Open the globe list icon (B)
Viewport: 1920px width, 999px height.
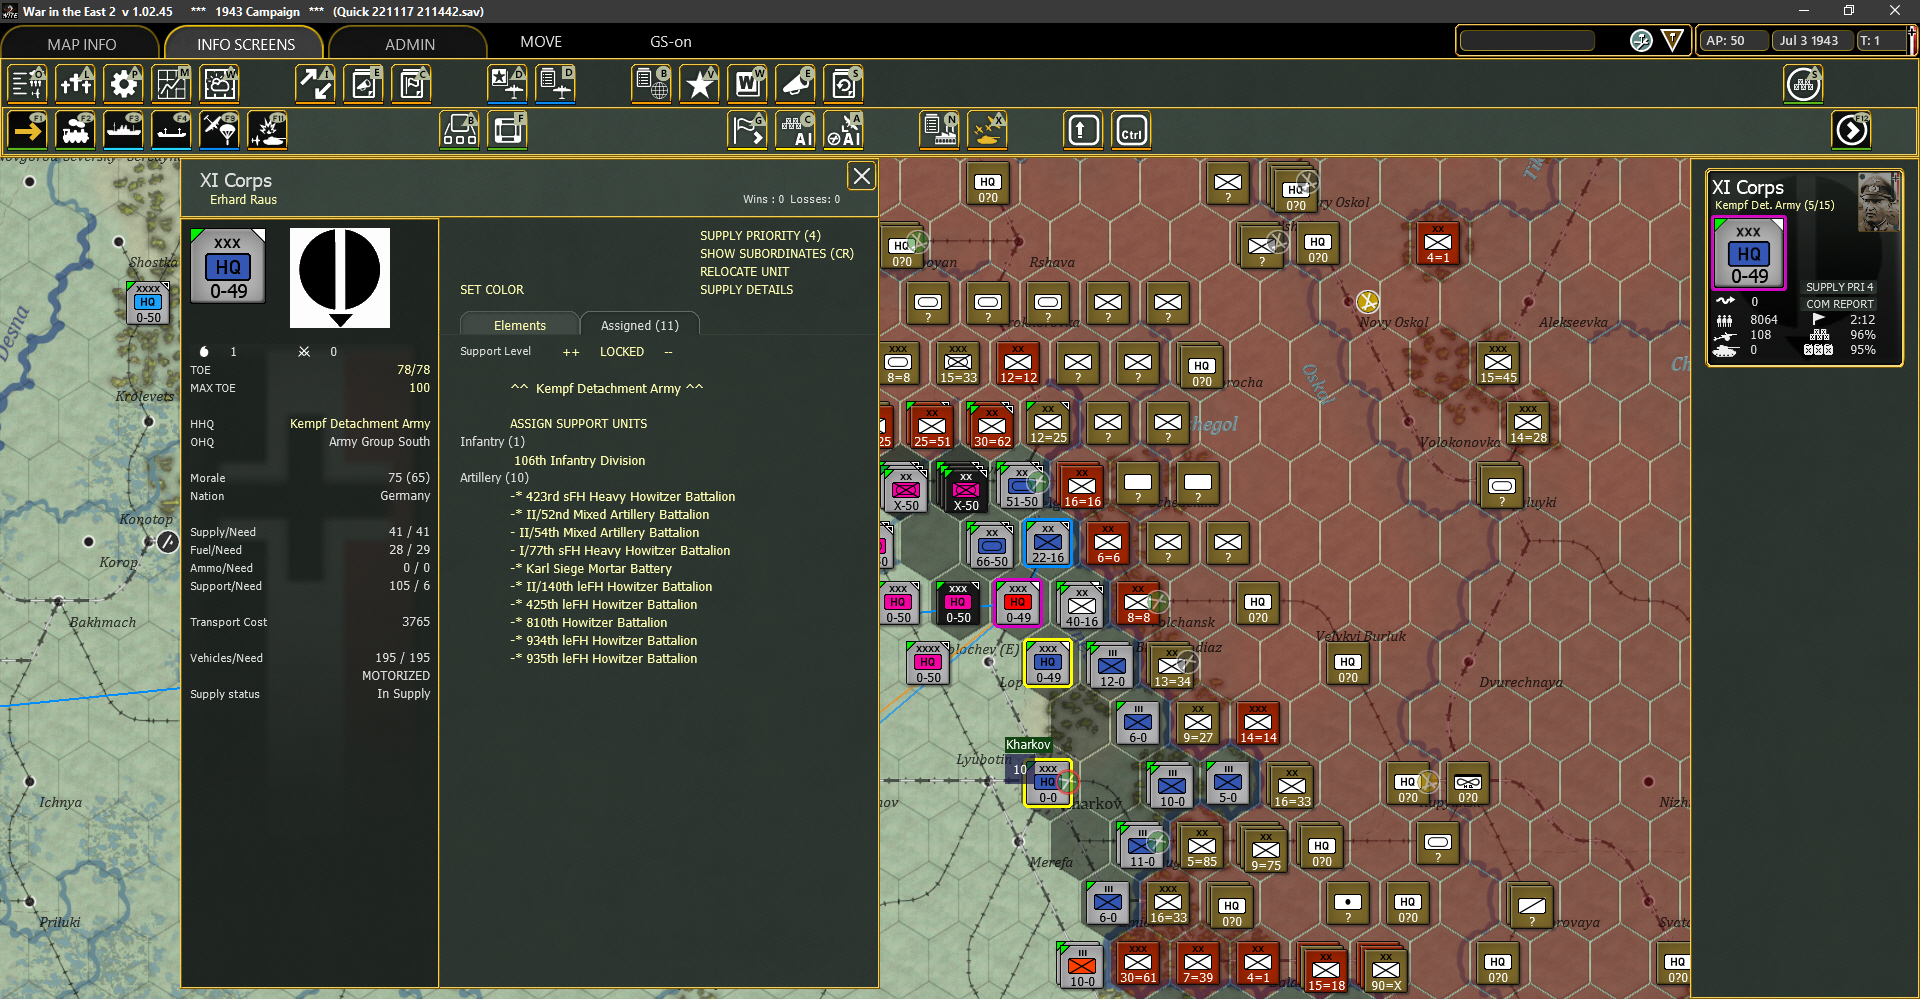tap(651, 84)
